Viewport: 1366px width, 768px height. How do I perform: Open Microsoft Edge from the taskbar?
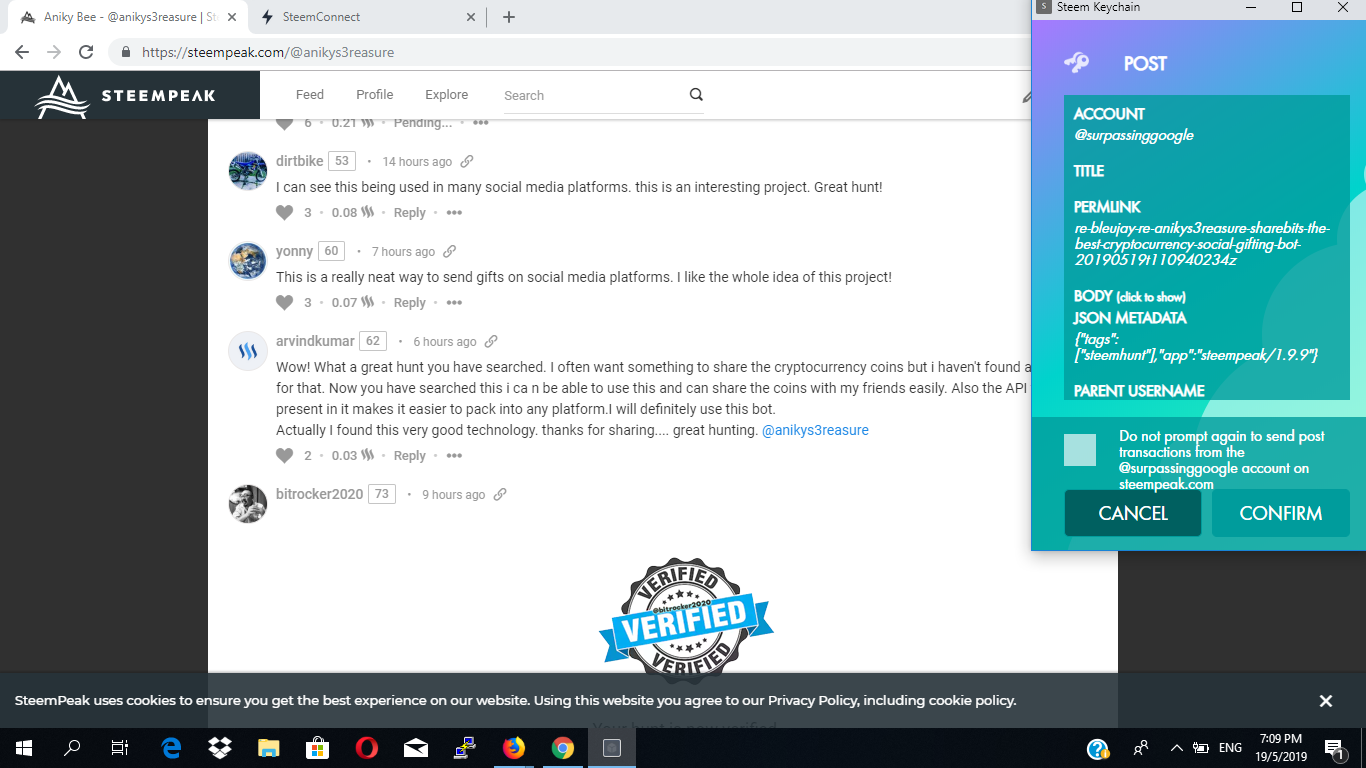[x=172, y=747]
